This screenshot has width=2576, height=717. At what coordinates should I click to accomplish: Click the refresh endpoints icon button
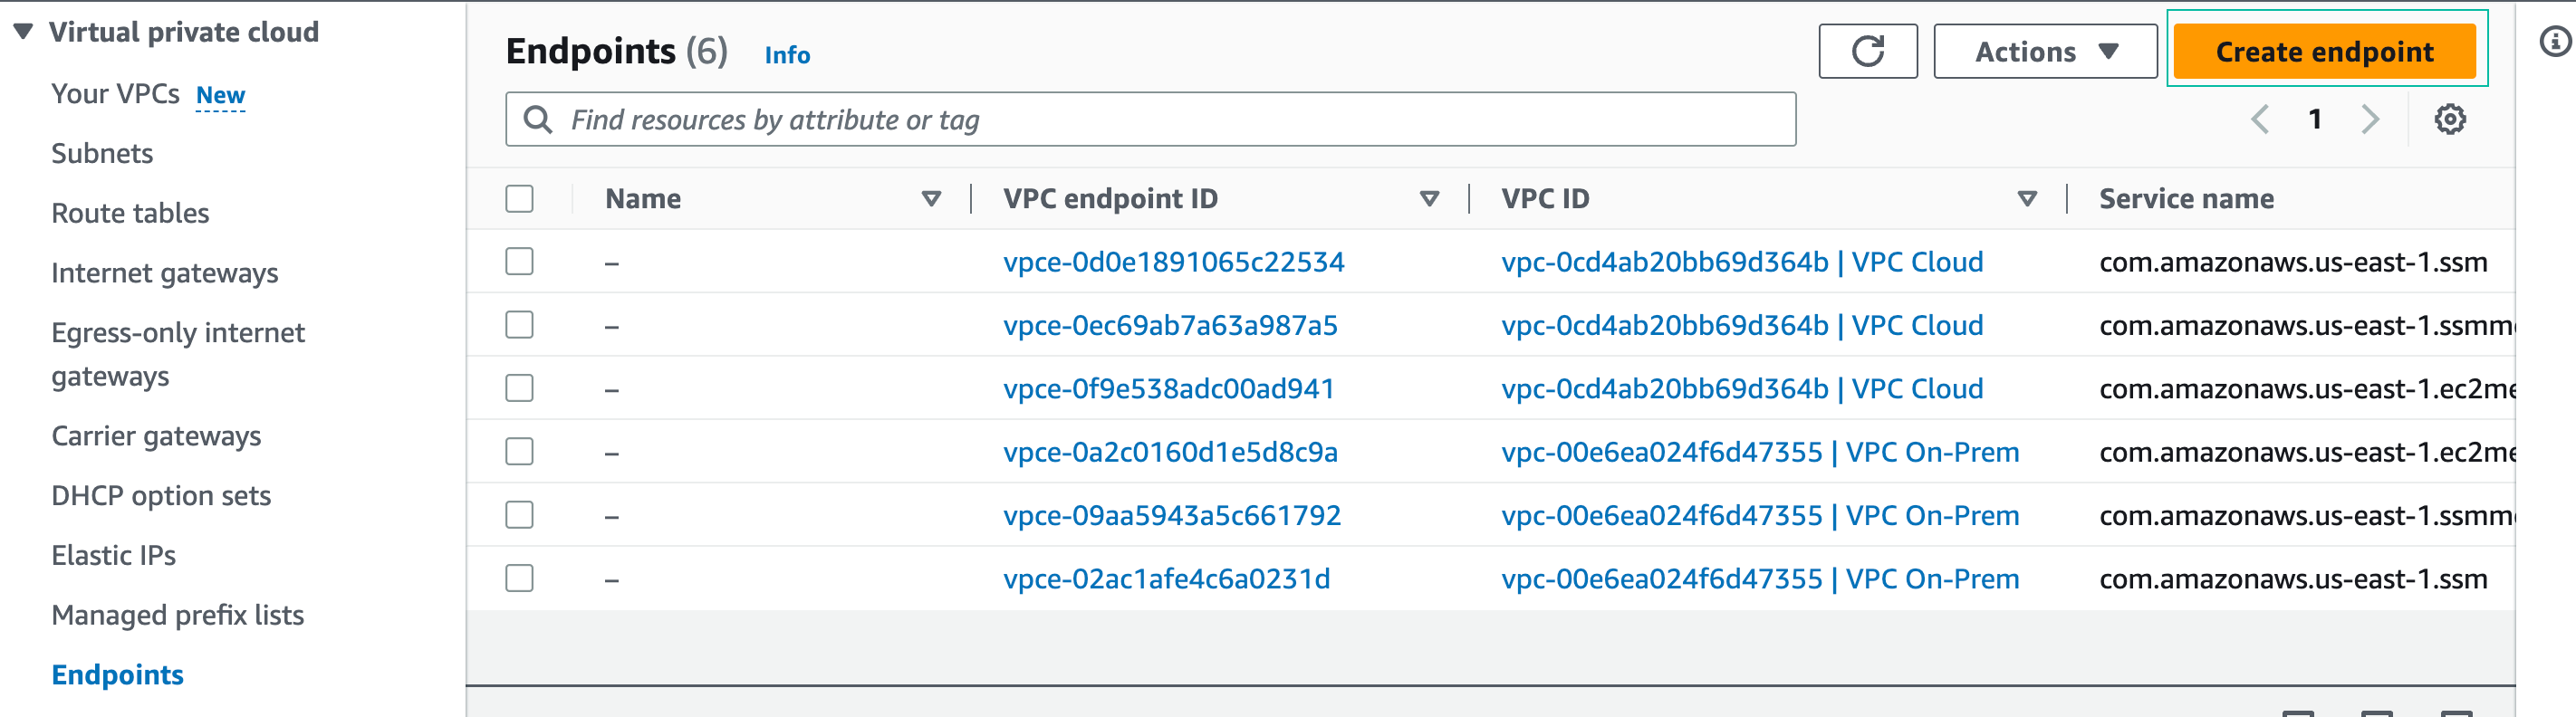pyautogui.click(x=1866, y=52)
